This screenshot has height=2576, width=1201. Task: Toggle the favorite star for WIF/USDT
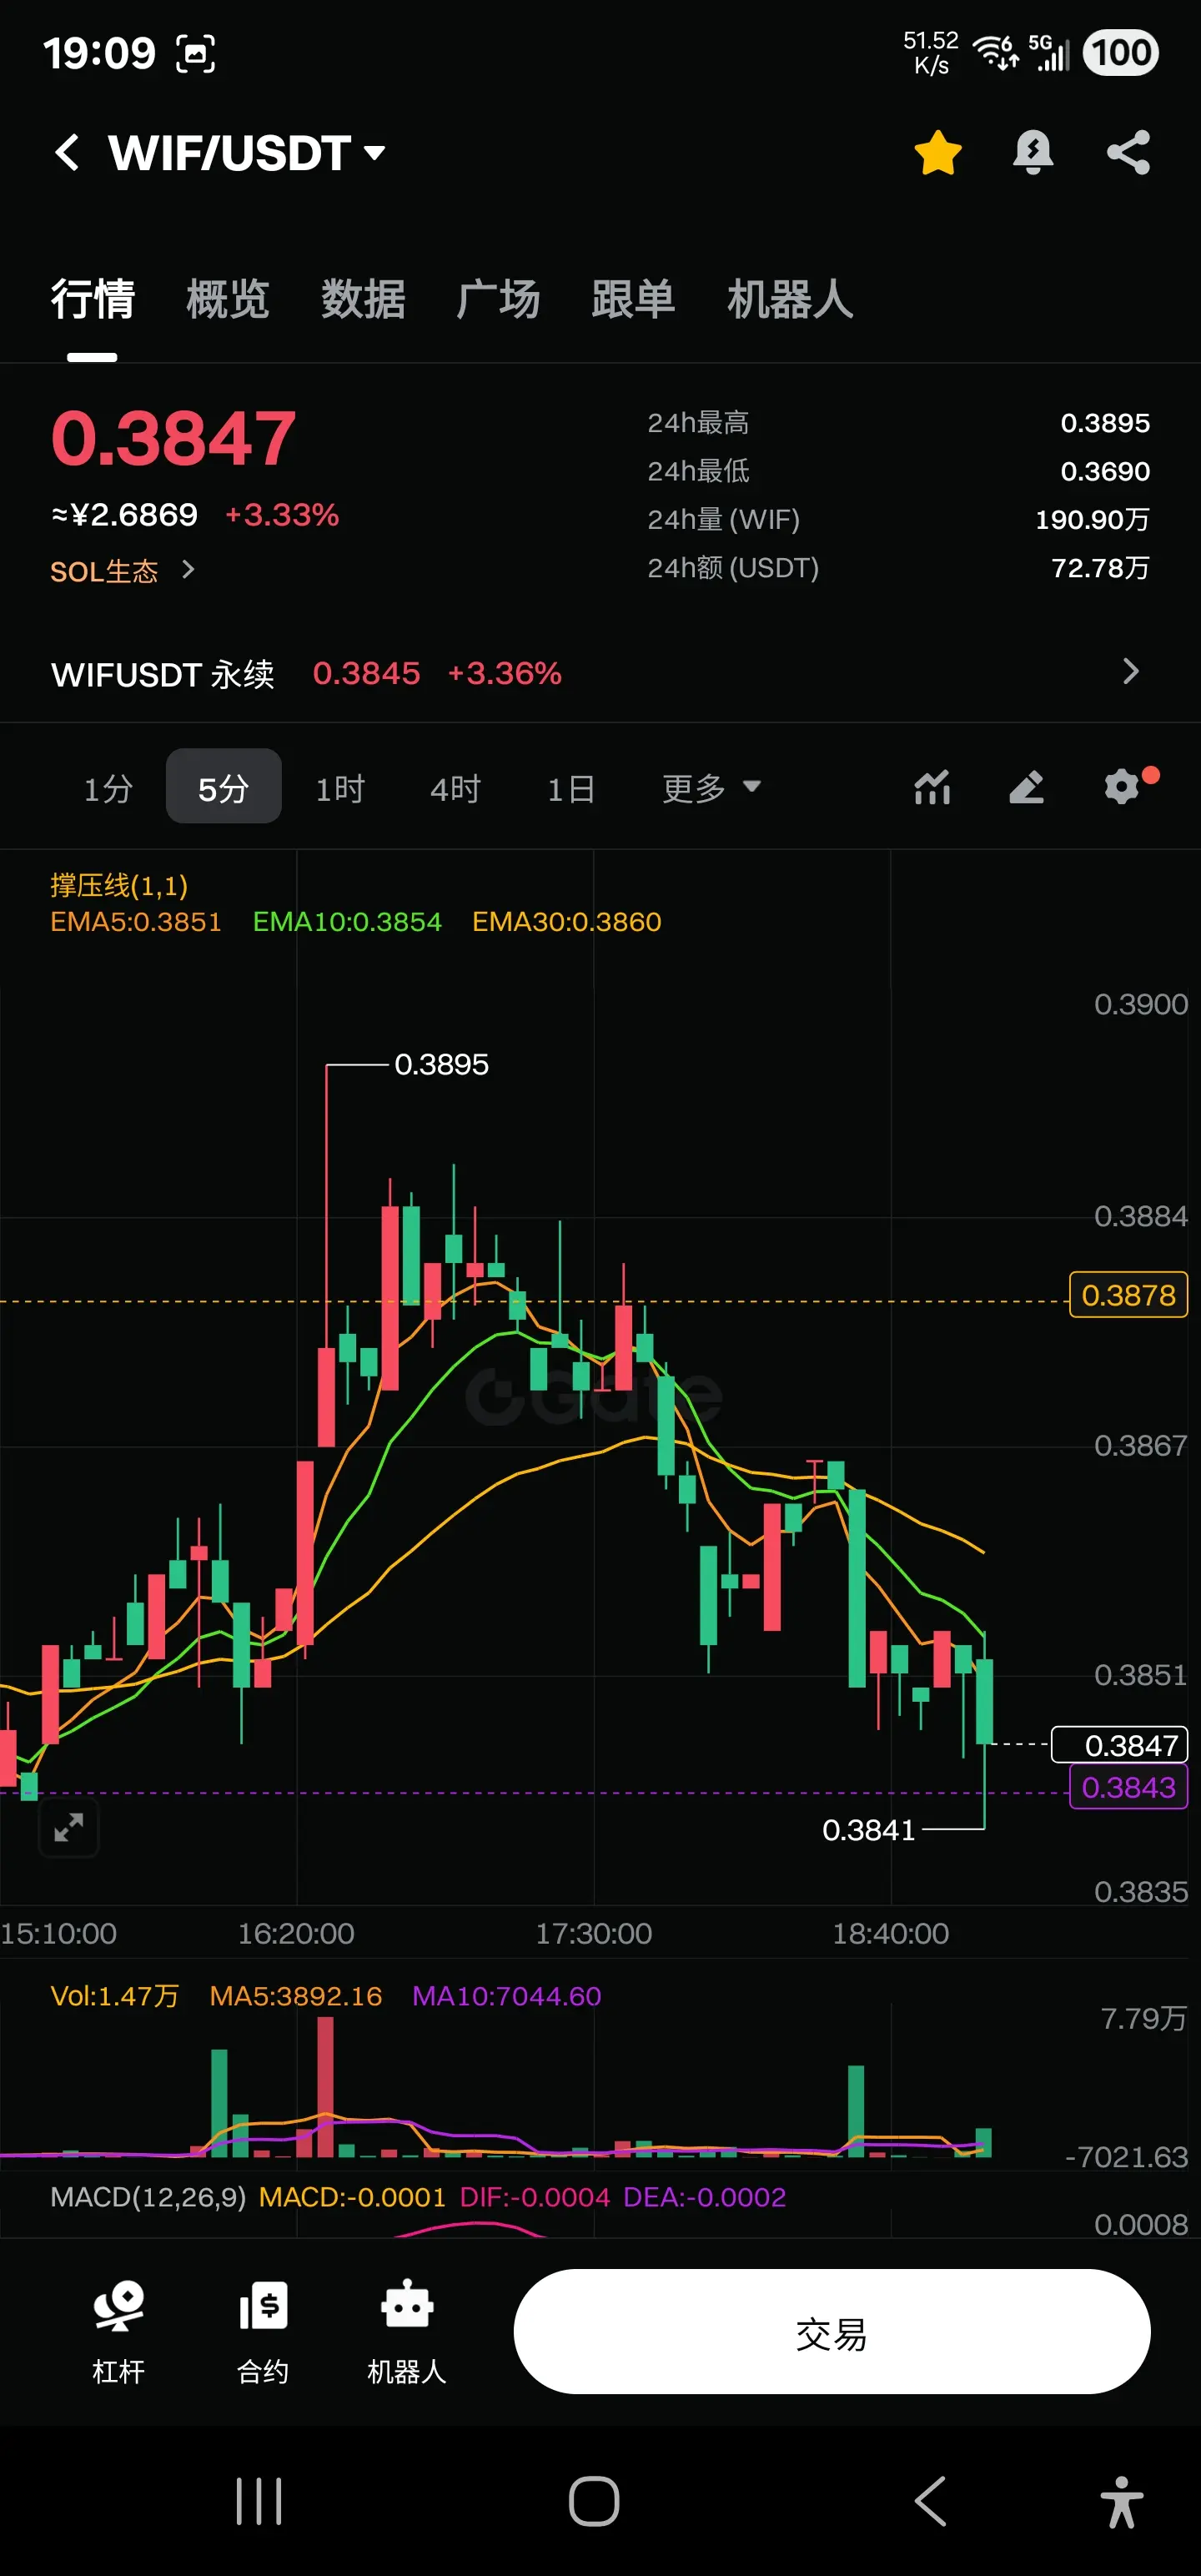click(937, 153)
